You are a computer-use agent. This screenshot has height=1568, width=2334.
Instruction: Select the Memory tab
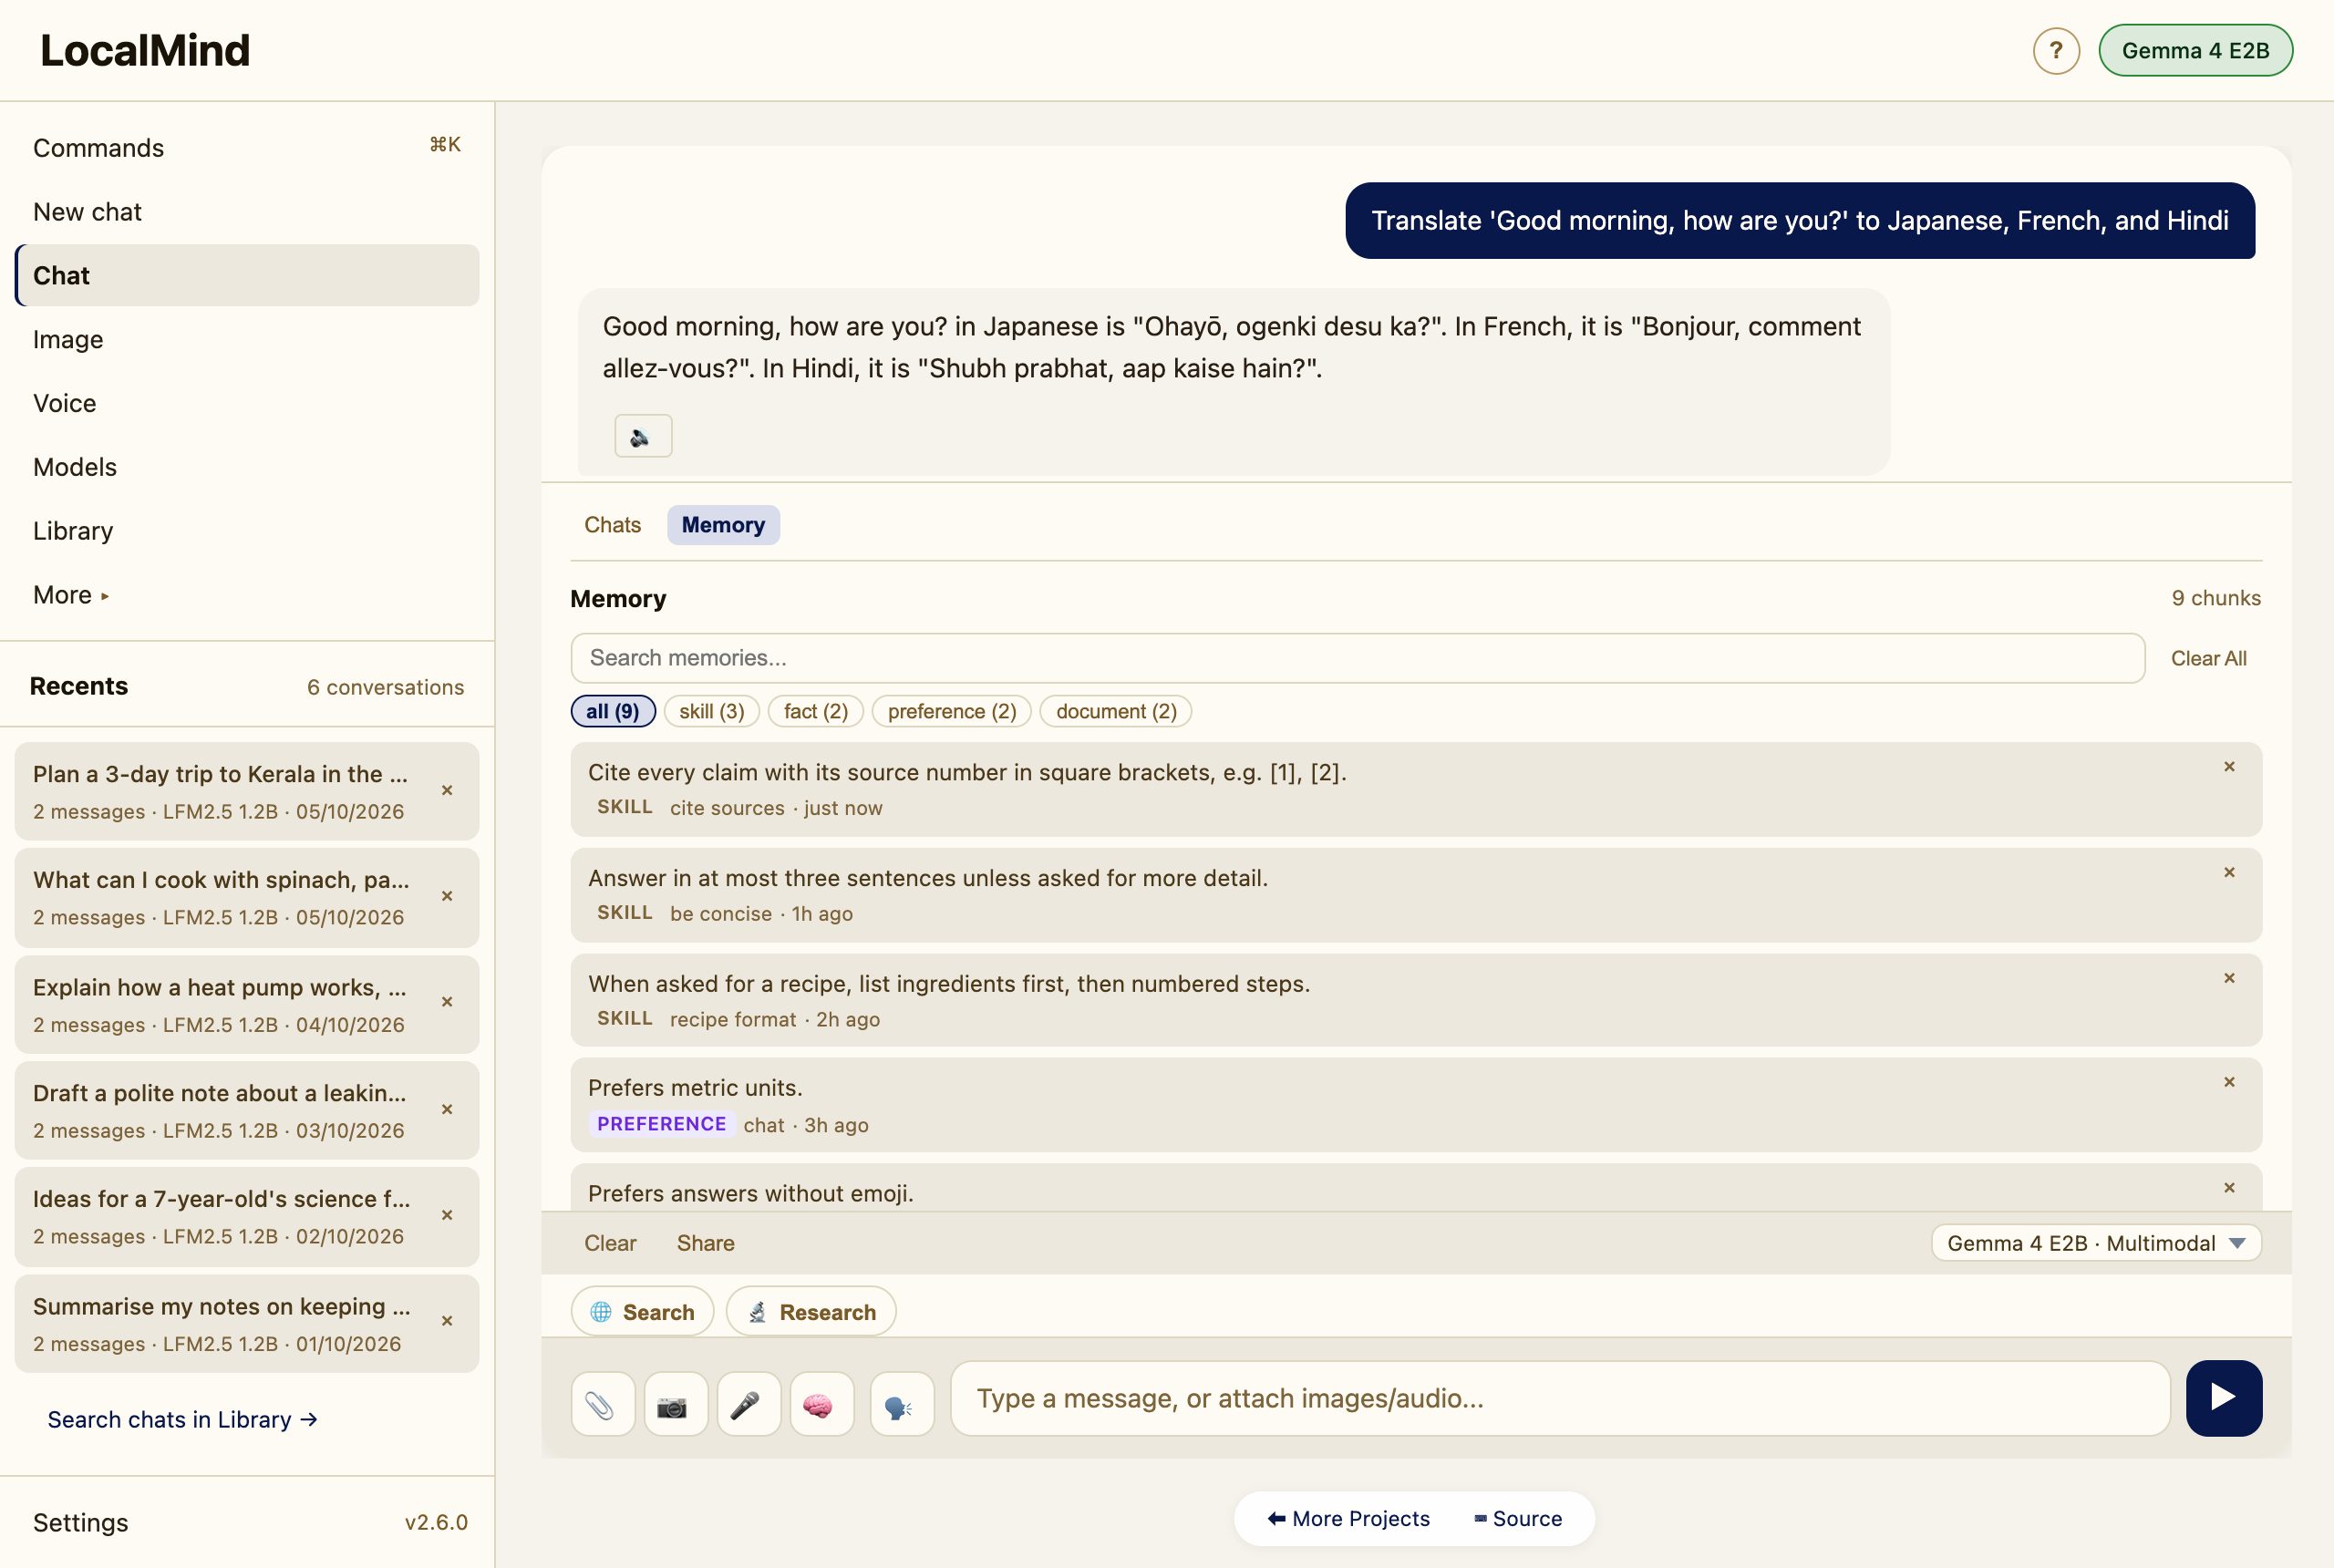pyautogui.click(x=723, y=525)
